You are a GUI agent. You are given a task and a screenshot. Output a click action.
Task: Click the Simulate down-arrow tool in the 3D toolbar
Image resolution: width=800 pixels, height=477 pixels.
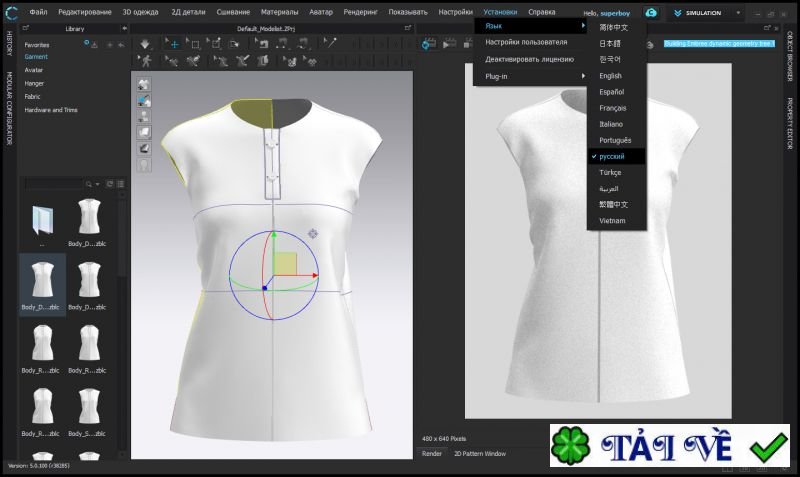147,44
